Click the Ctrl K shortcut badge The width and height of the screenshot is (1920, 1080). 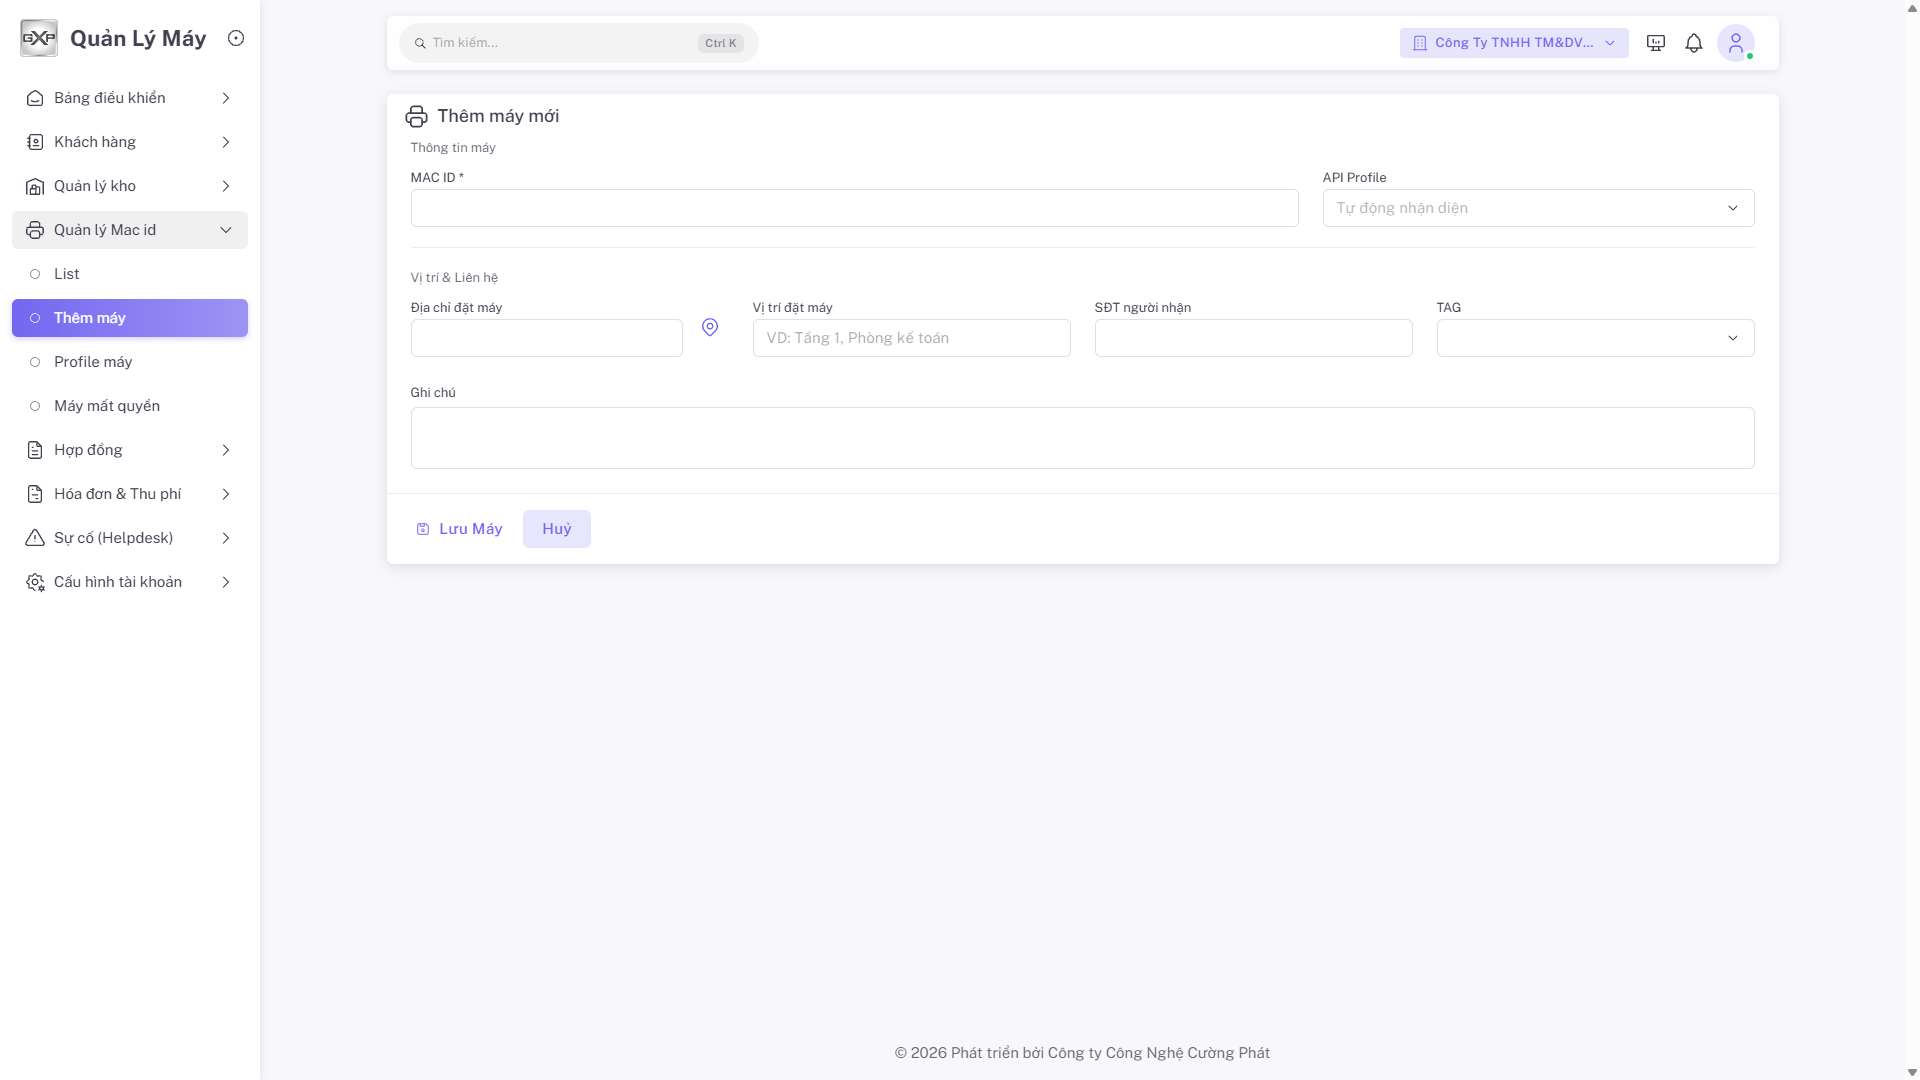pyautogui.click(x=720, y=43)
